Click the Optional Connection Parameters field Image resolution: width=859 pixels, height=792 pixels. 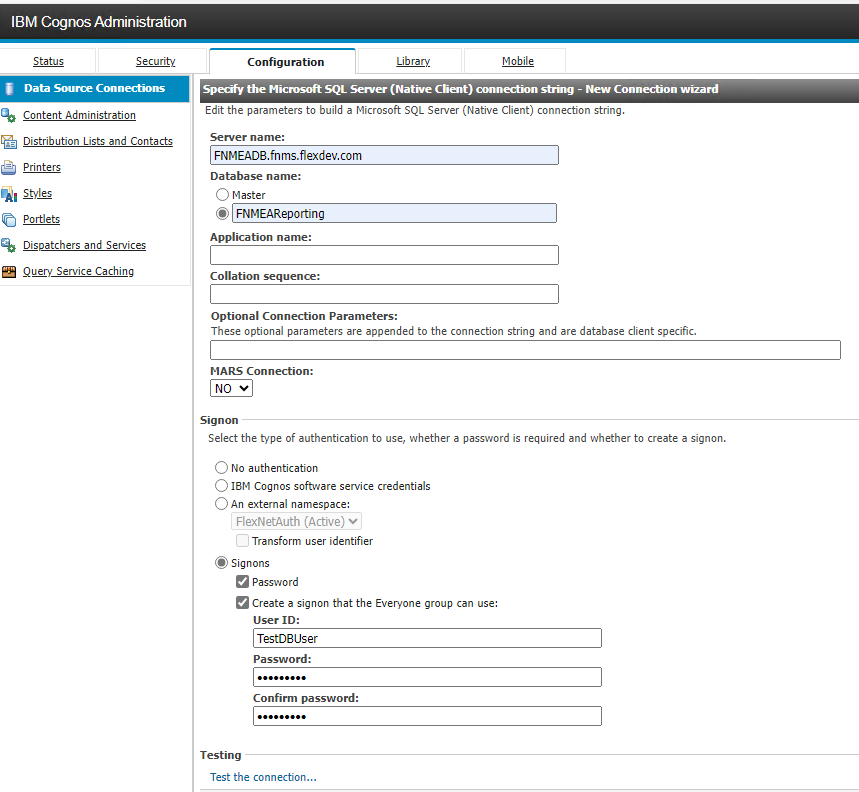tap(525, 350)
